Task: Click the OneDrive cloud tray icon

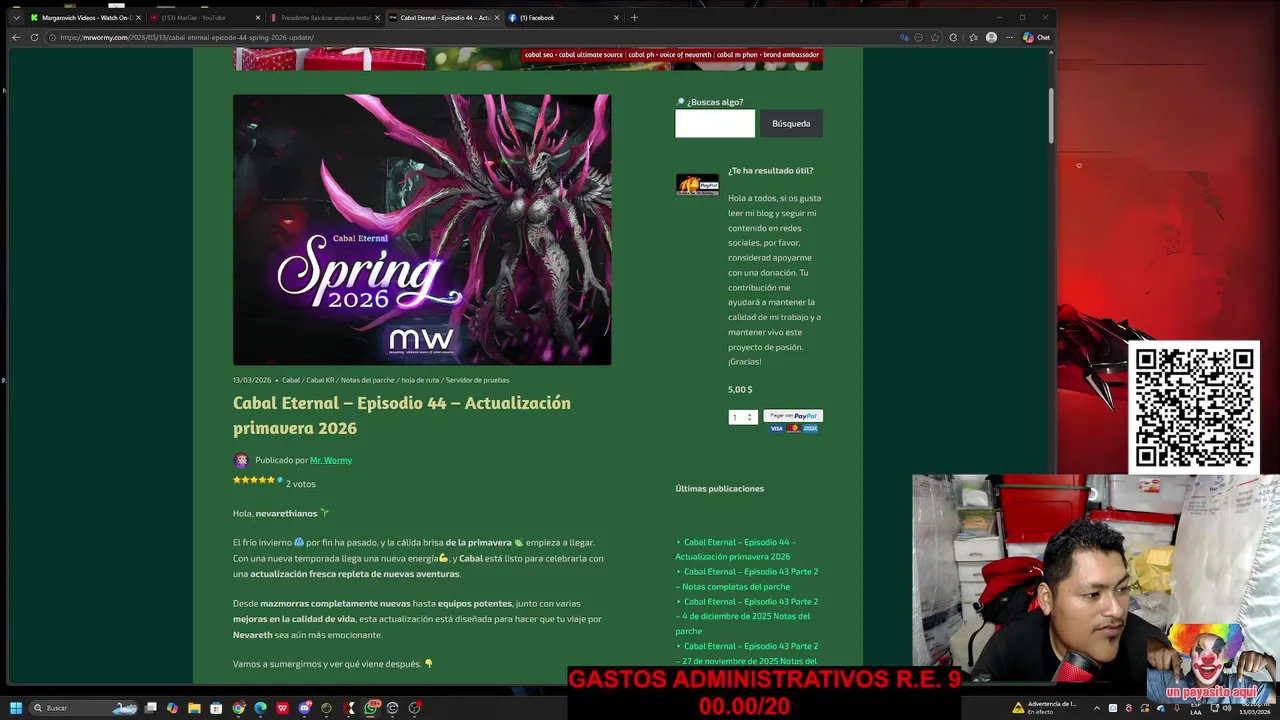Action: click(1161, 708)
